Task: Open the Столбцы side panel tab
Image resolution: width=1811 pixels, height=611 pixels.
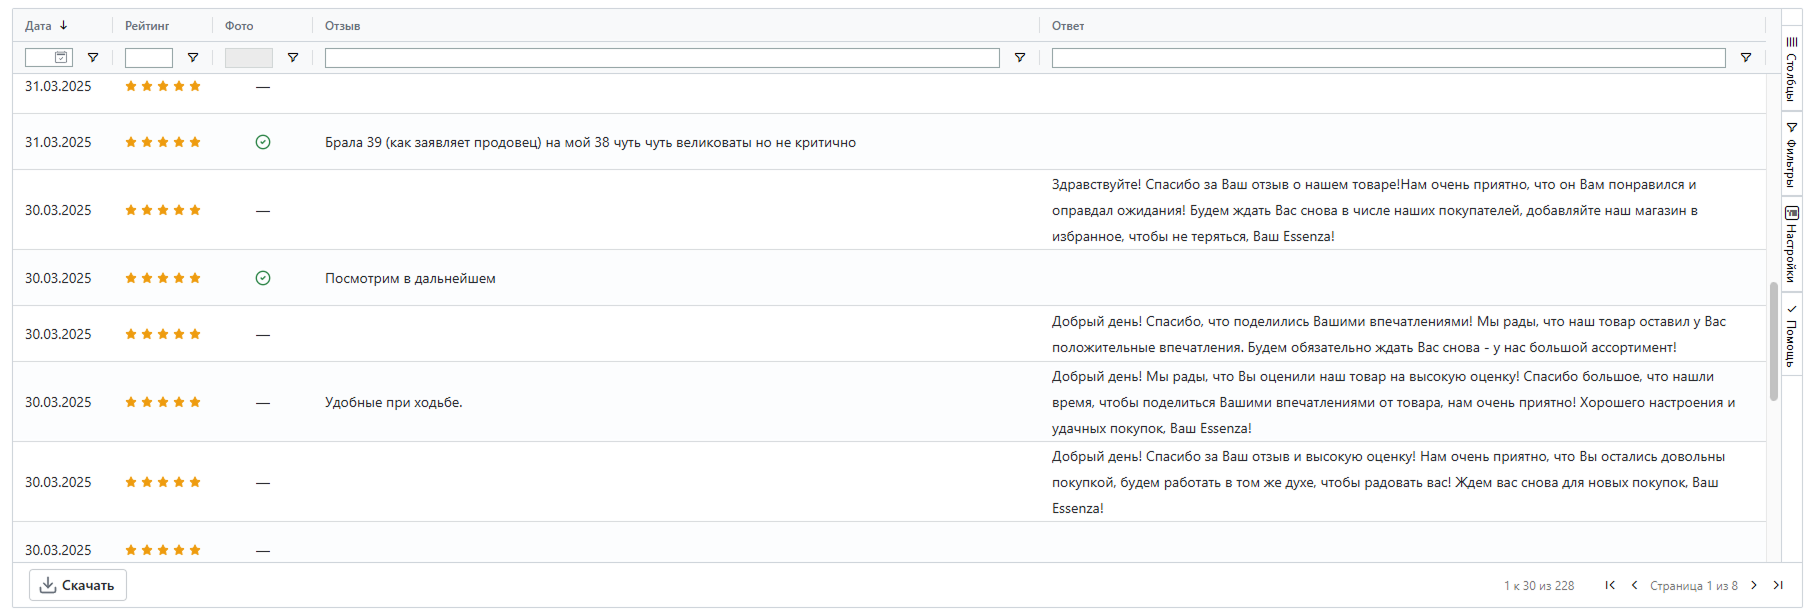Action: 1791,70
